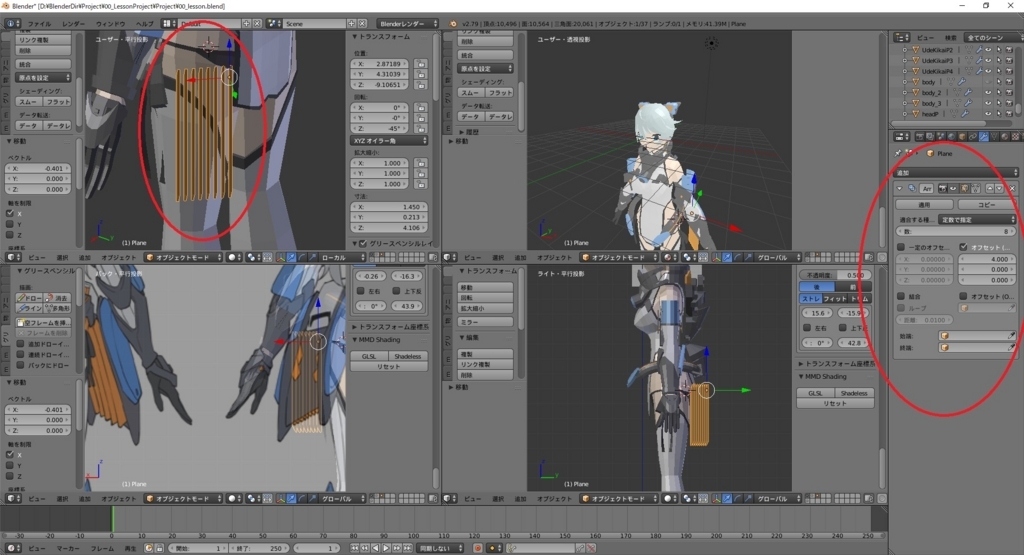Open the XYZ オイラー角 rotation mode dropdown
The width and height of the screenshot is (1024, 555).
point(390,141)
